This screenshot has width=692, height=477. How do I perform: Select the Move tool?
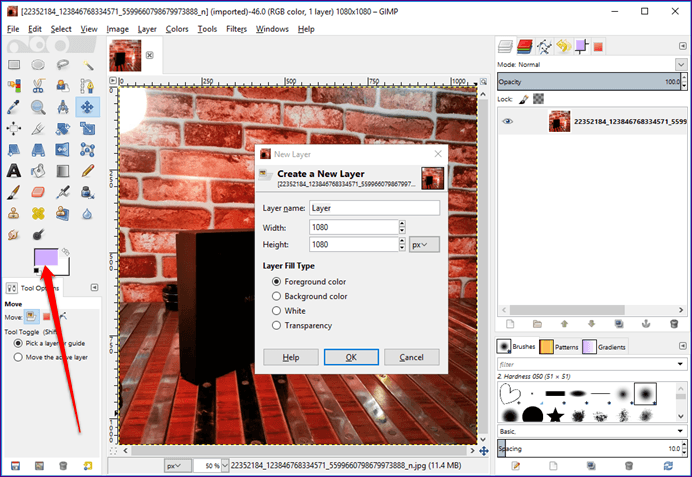[x=87, y=107]
